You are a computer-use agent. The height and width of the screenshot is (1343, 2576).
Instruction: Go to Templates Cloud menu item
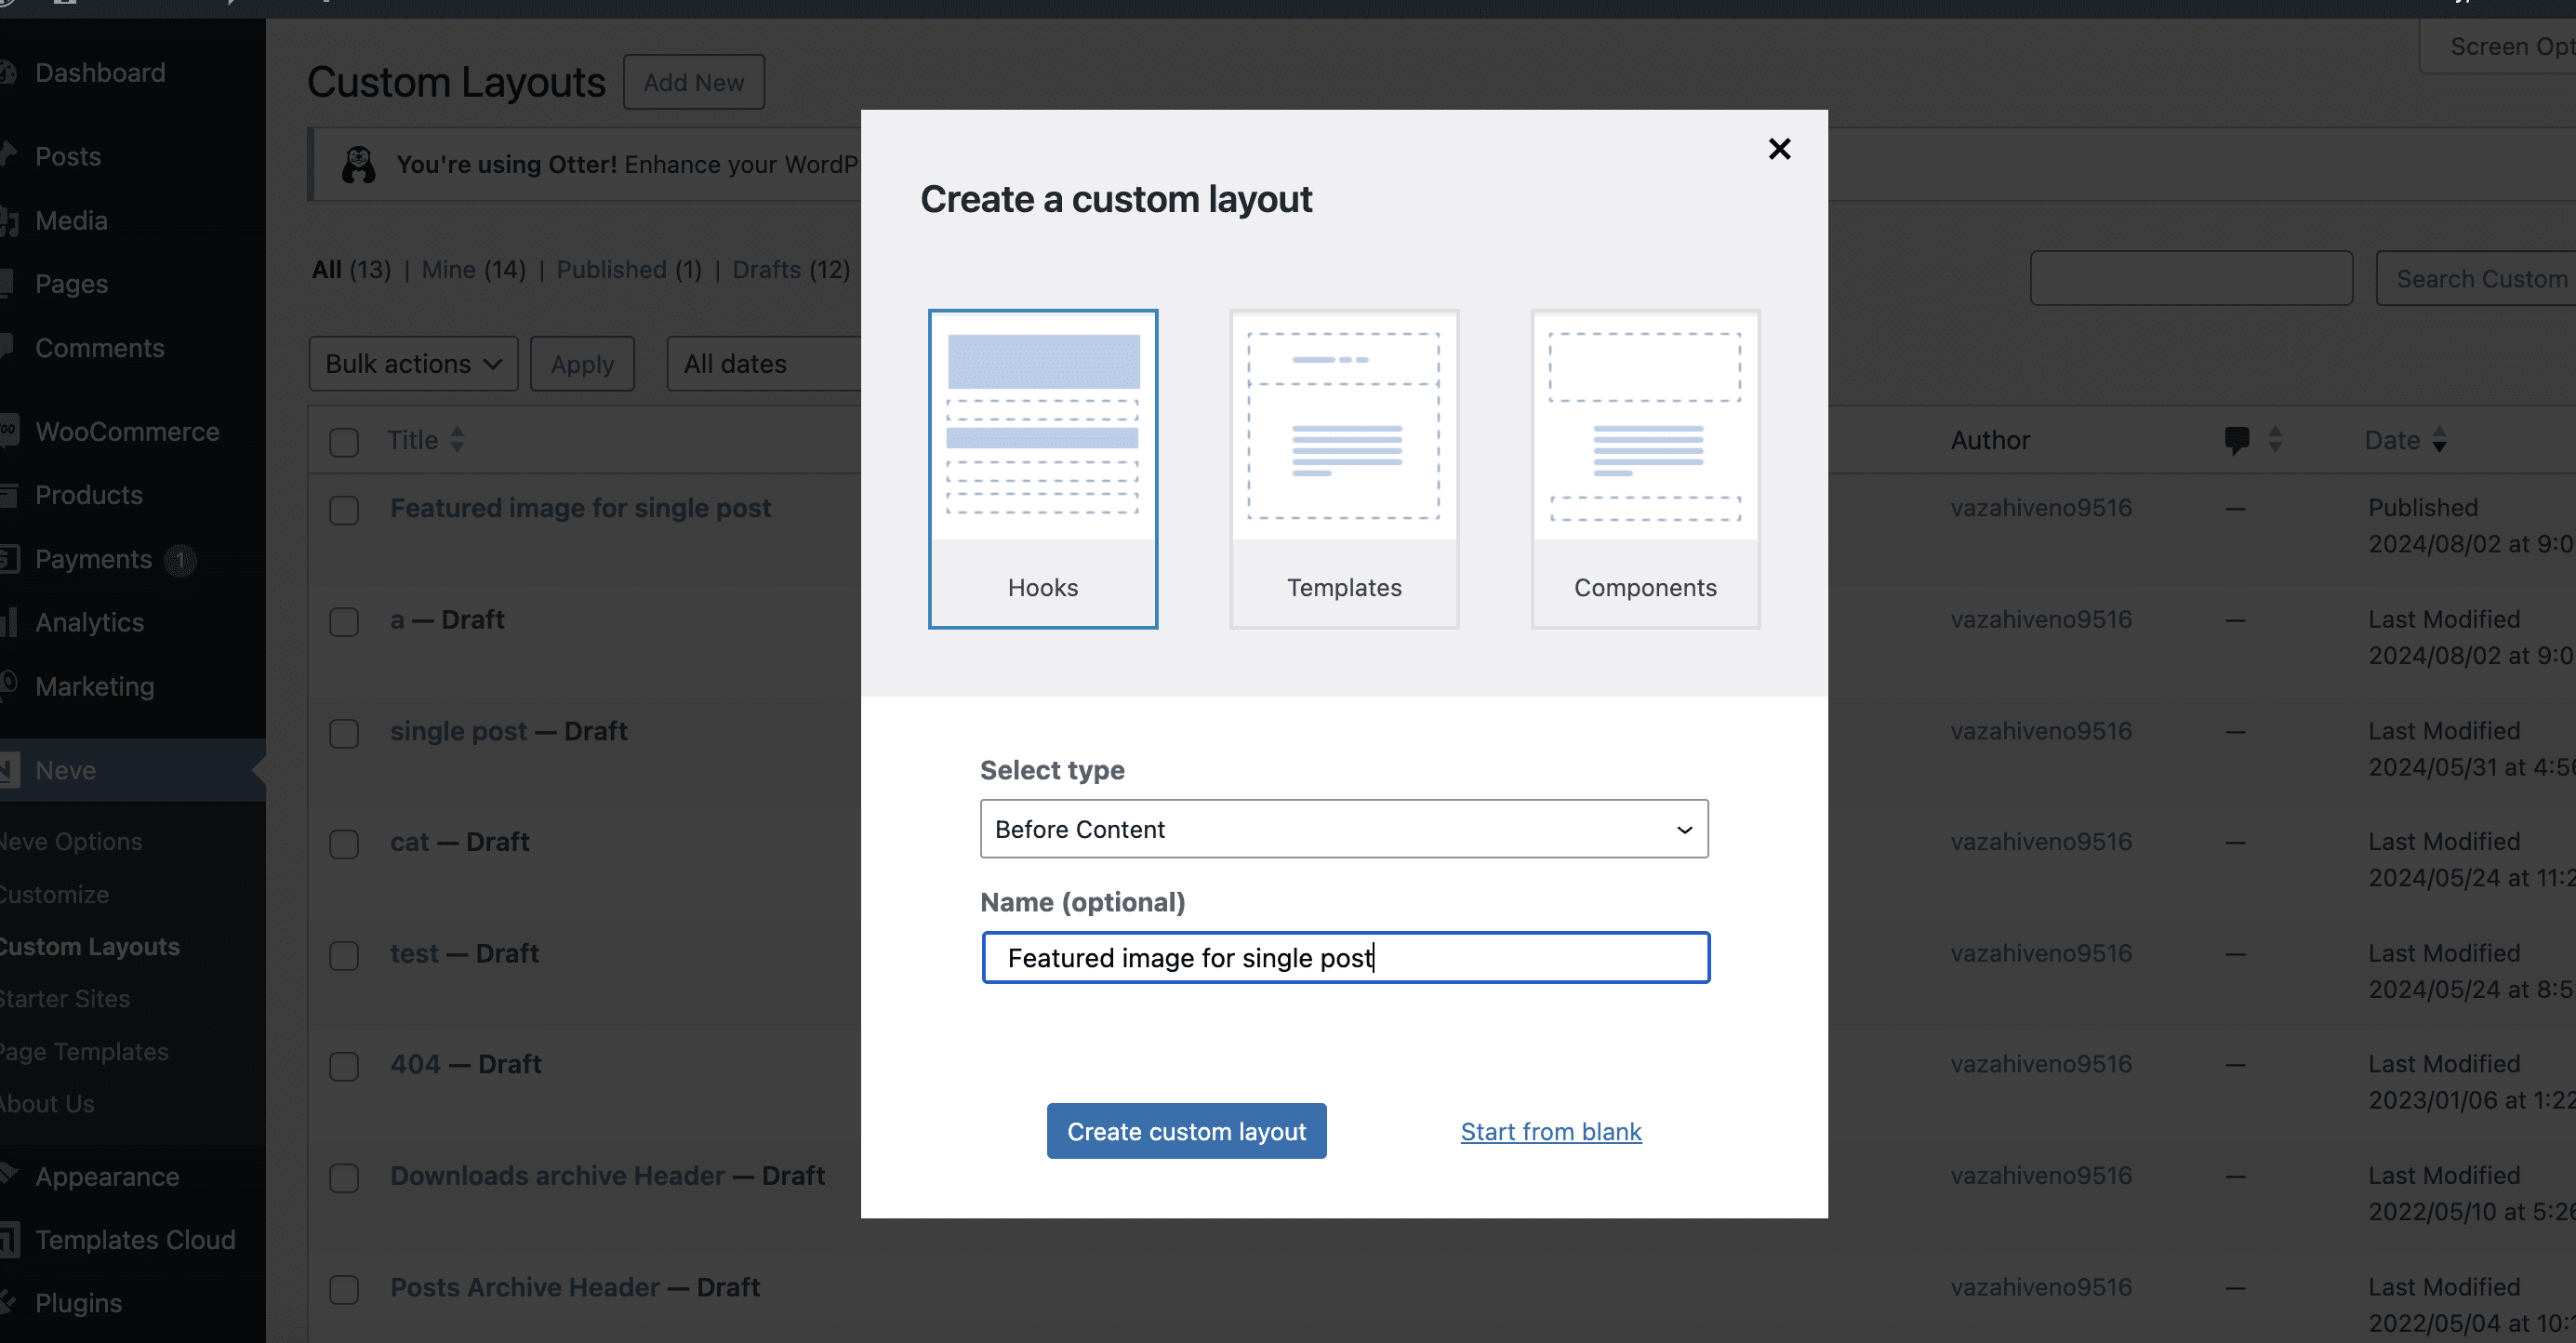click(x=135, y=1239)
